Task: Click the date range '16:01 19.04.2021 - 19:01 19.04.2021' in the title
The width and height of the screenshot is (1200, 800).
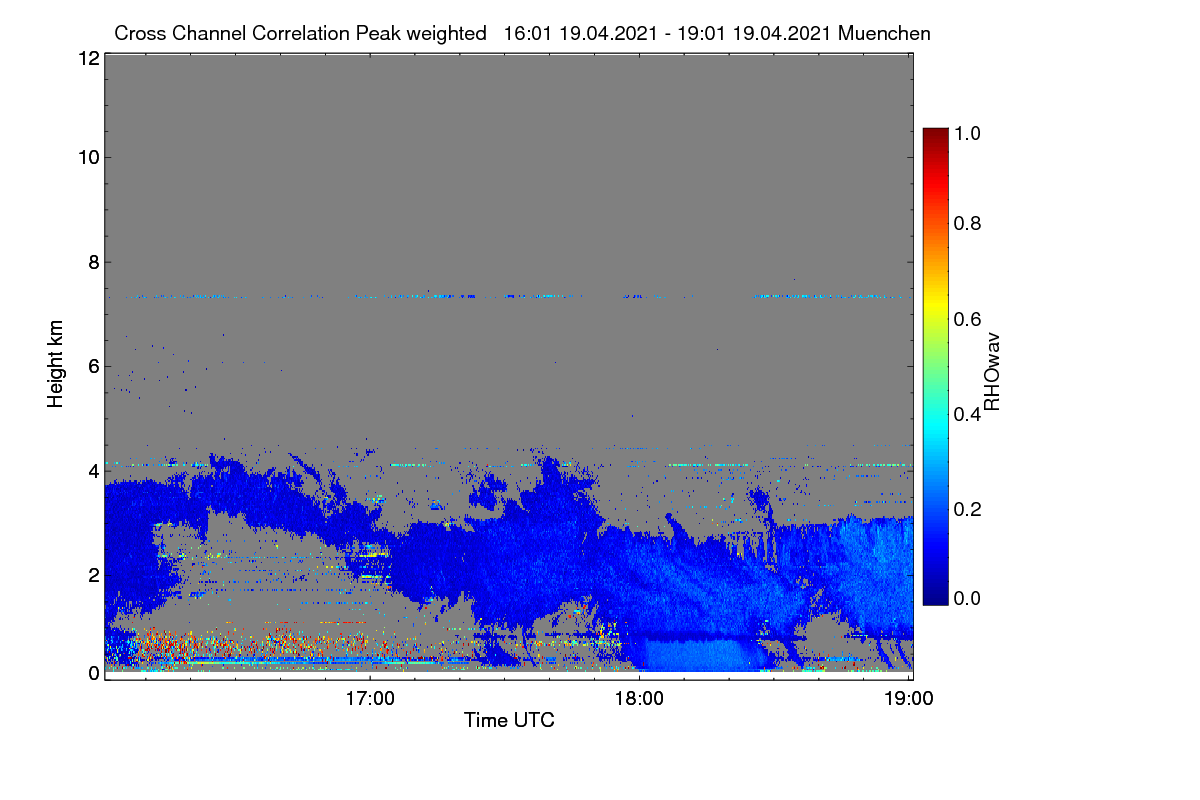Action: (669, 33)
